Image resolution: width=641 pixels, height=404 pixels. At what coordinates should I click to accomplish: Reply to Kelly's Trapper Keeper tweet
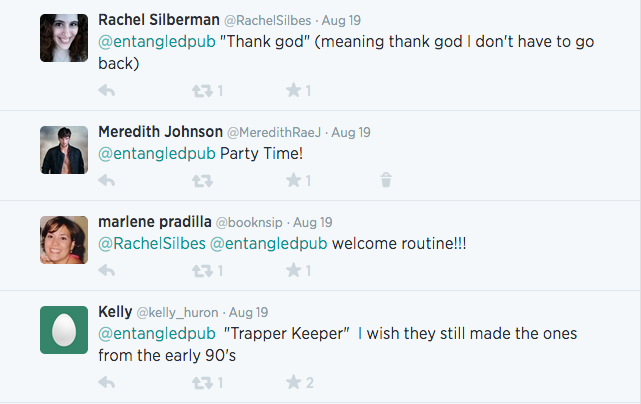point(107,382)
